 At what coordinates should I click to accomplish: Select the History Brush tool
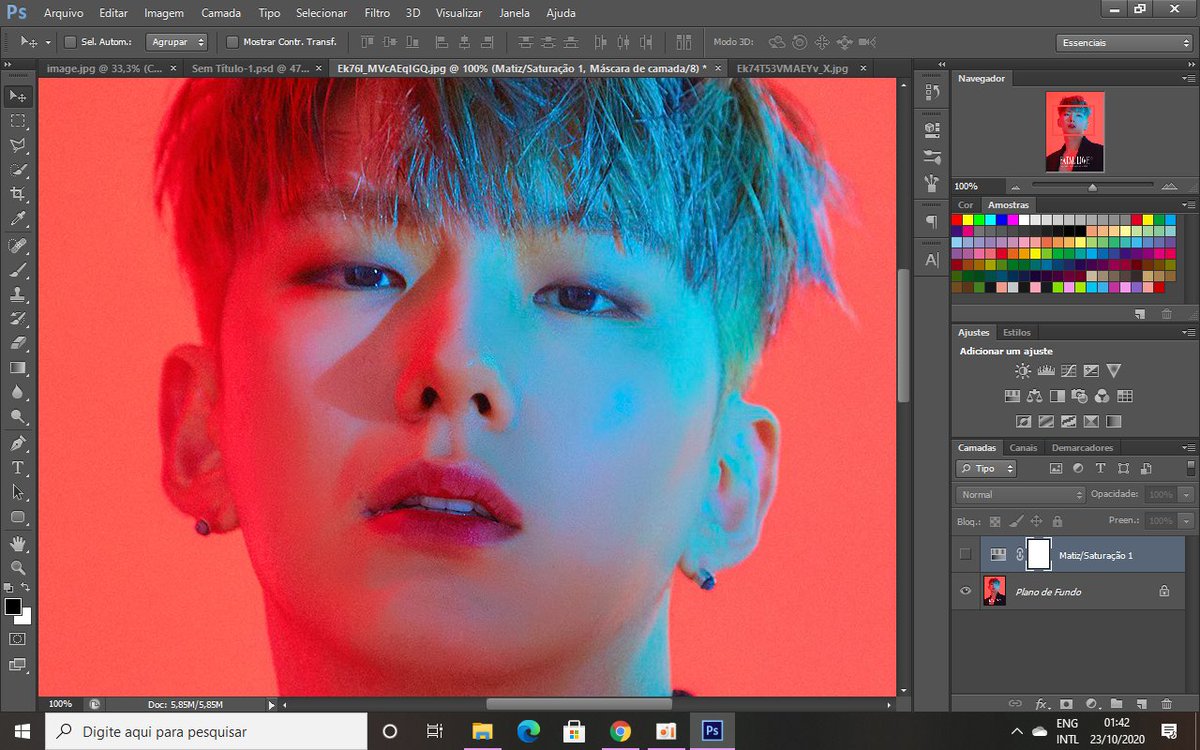(x=18, y=319)
